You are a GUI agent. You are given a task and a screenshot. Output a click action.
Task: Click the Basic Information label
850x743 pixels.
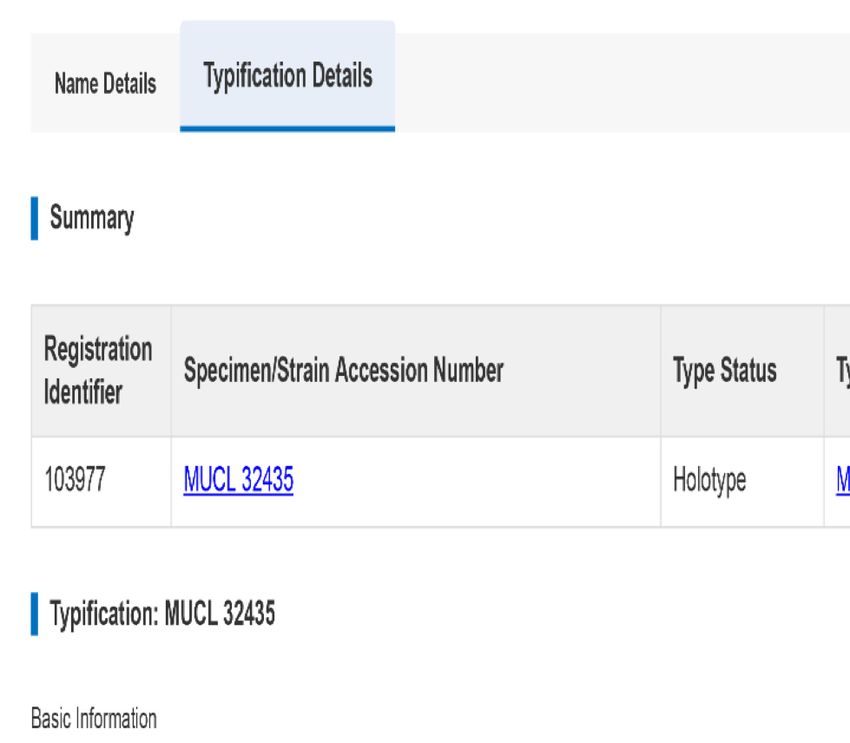coord(94,719)
